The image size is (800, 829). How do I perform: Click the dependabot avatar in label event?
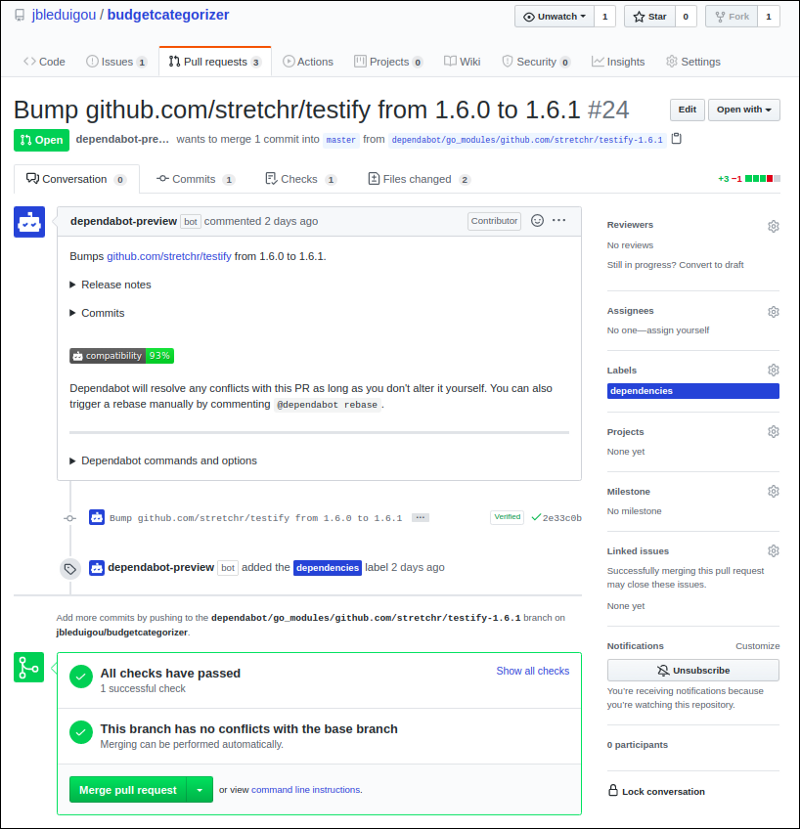tap(97, 568)
